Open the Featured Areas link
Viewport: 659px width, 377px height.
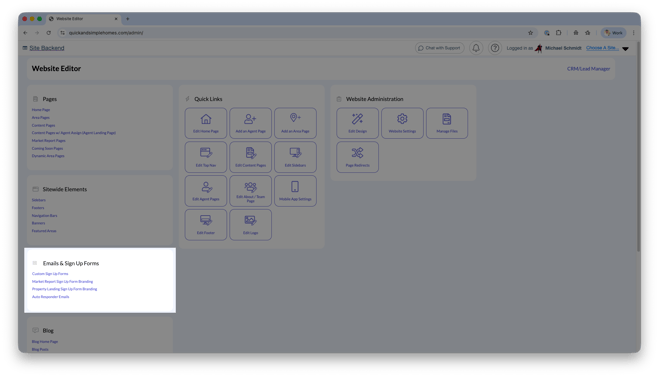tap(44, 231)
